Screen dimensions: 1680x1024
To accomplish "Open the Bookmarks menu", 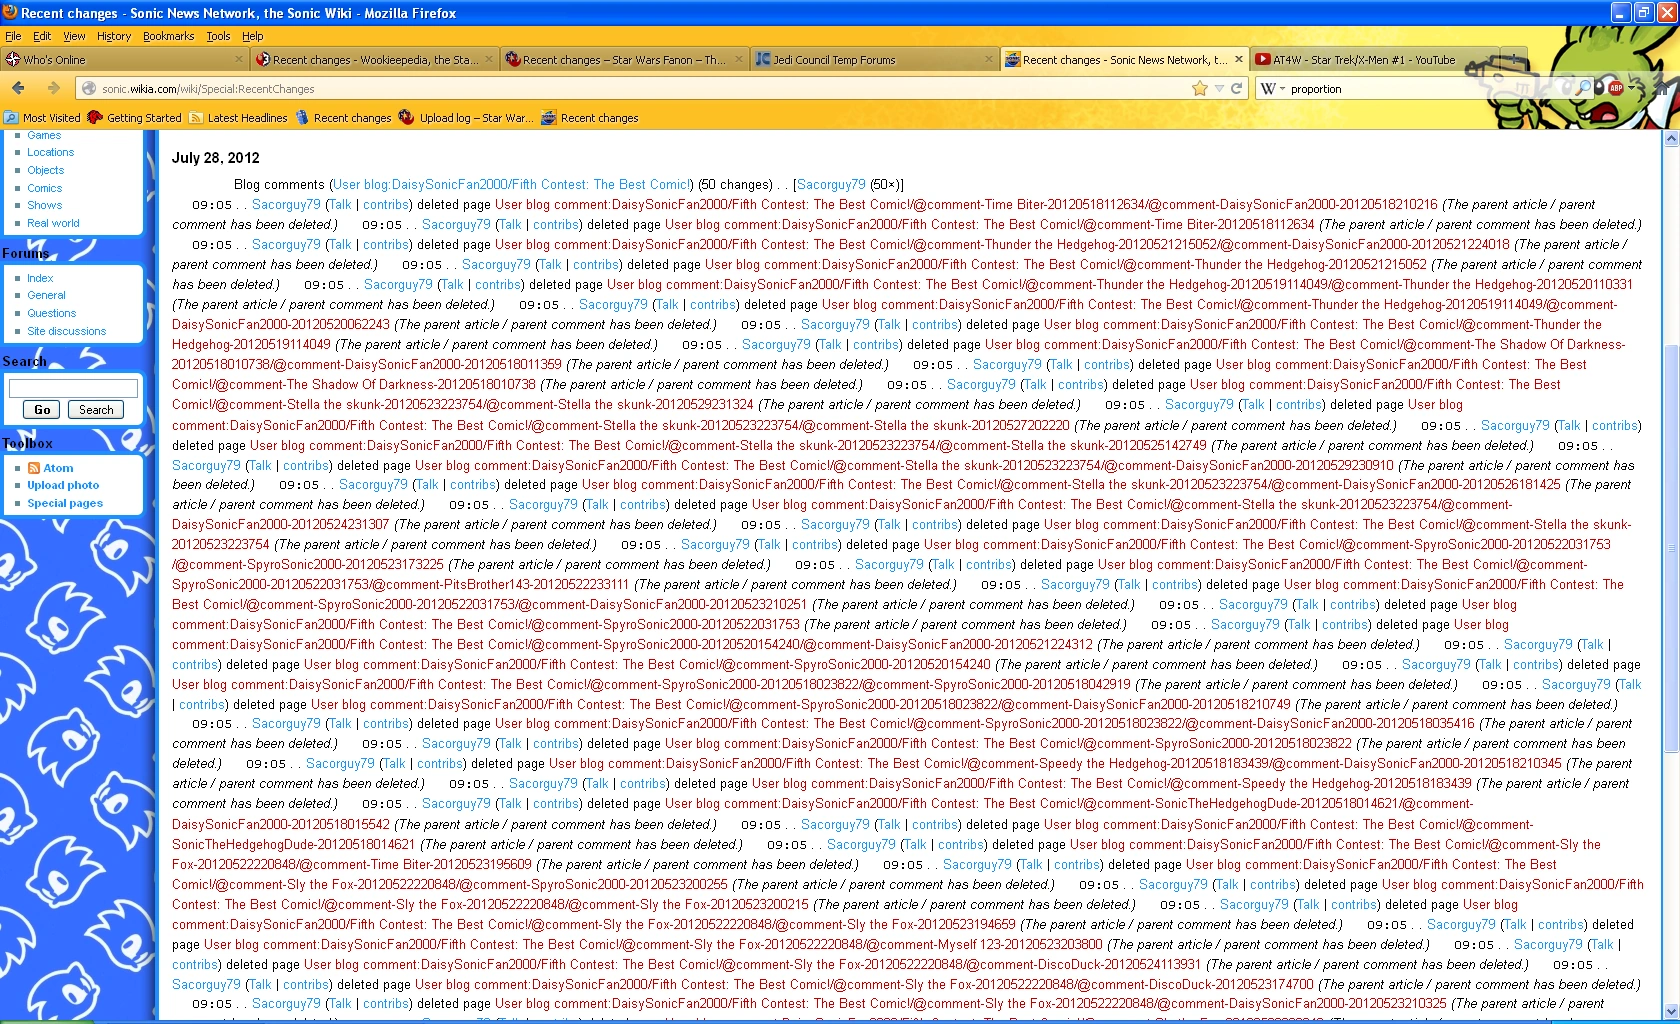I will click(x=168, y=36).
